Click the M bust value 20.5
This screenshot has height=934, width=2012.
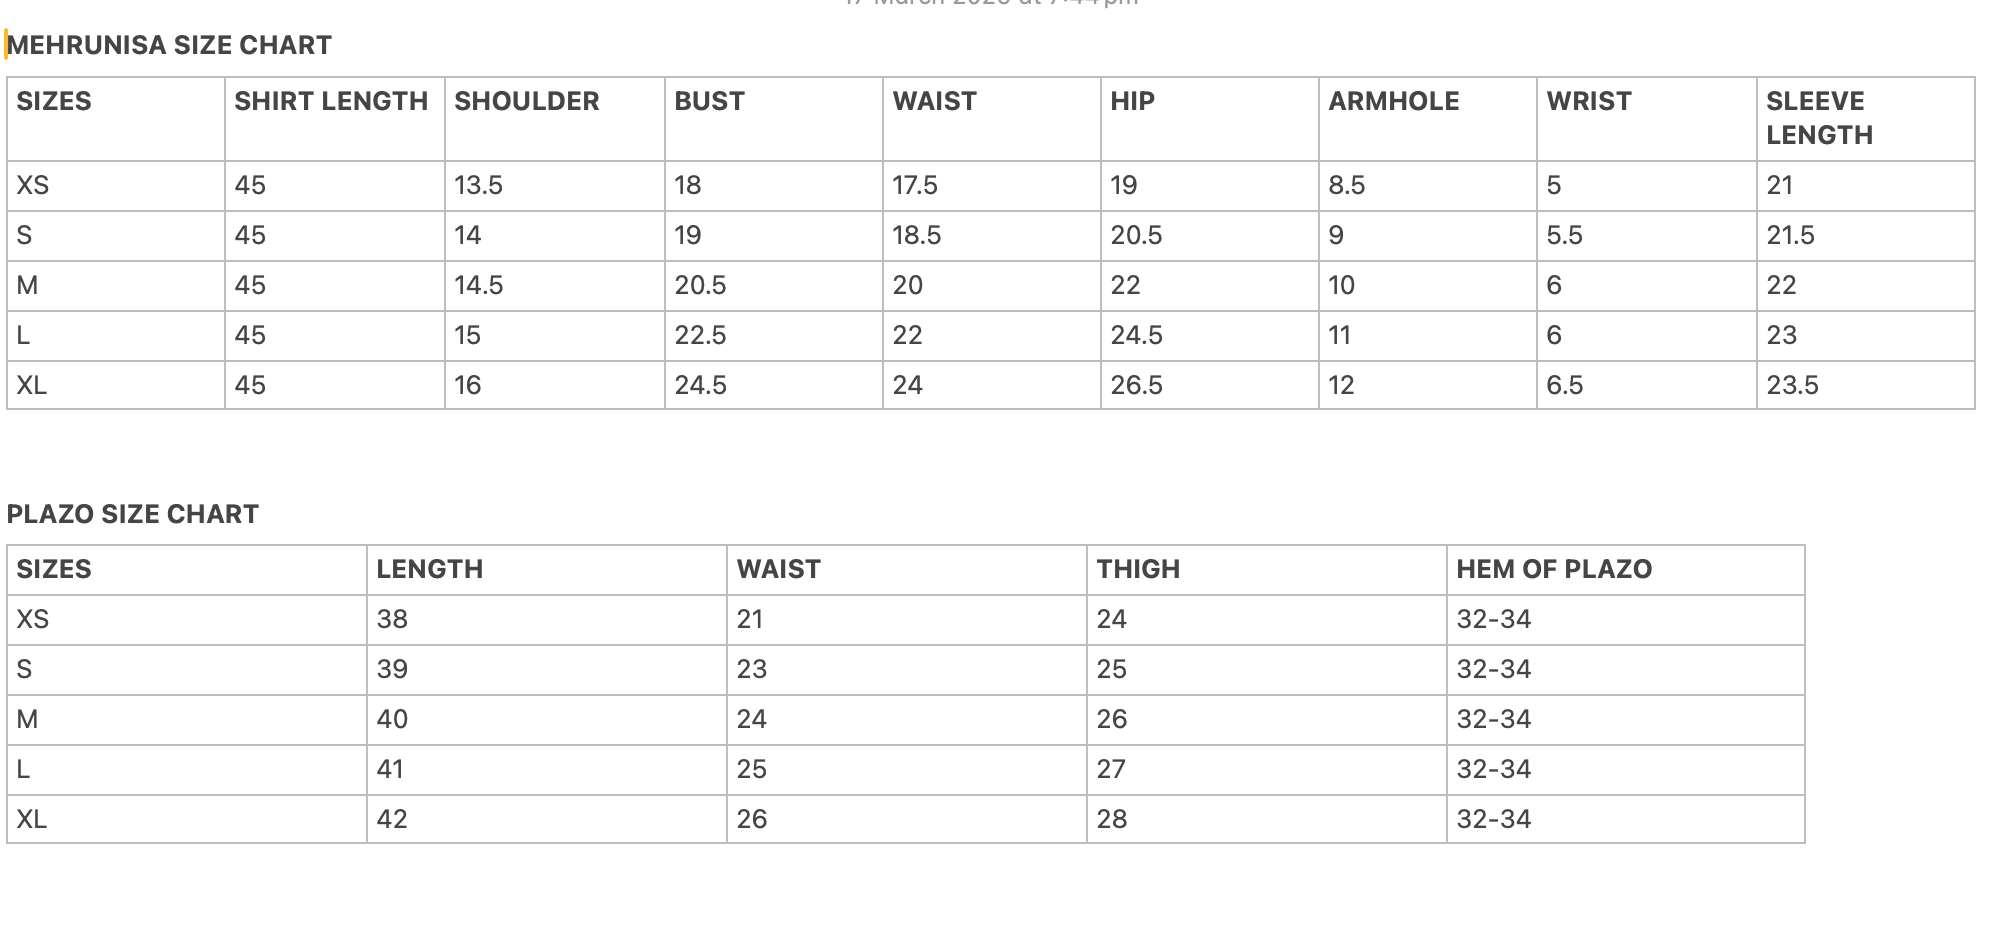click(x=774, y=286)
